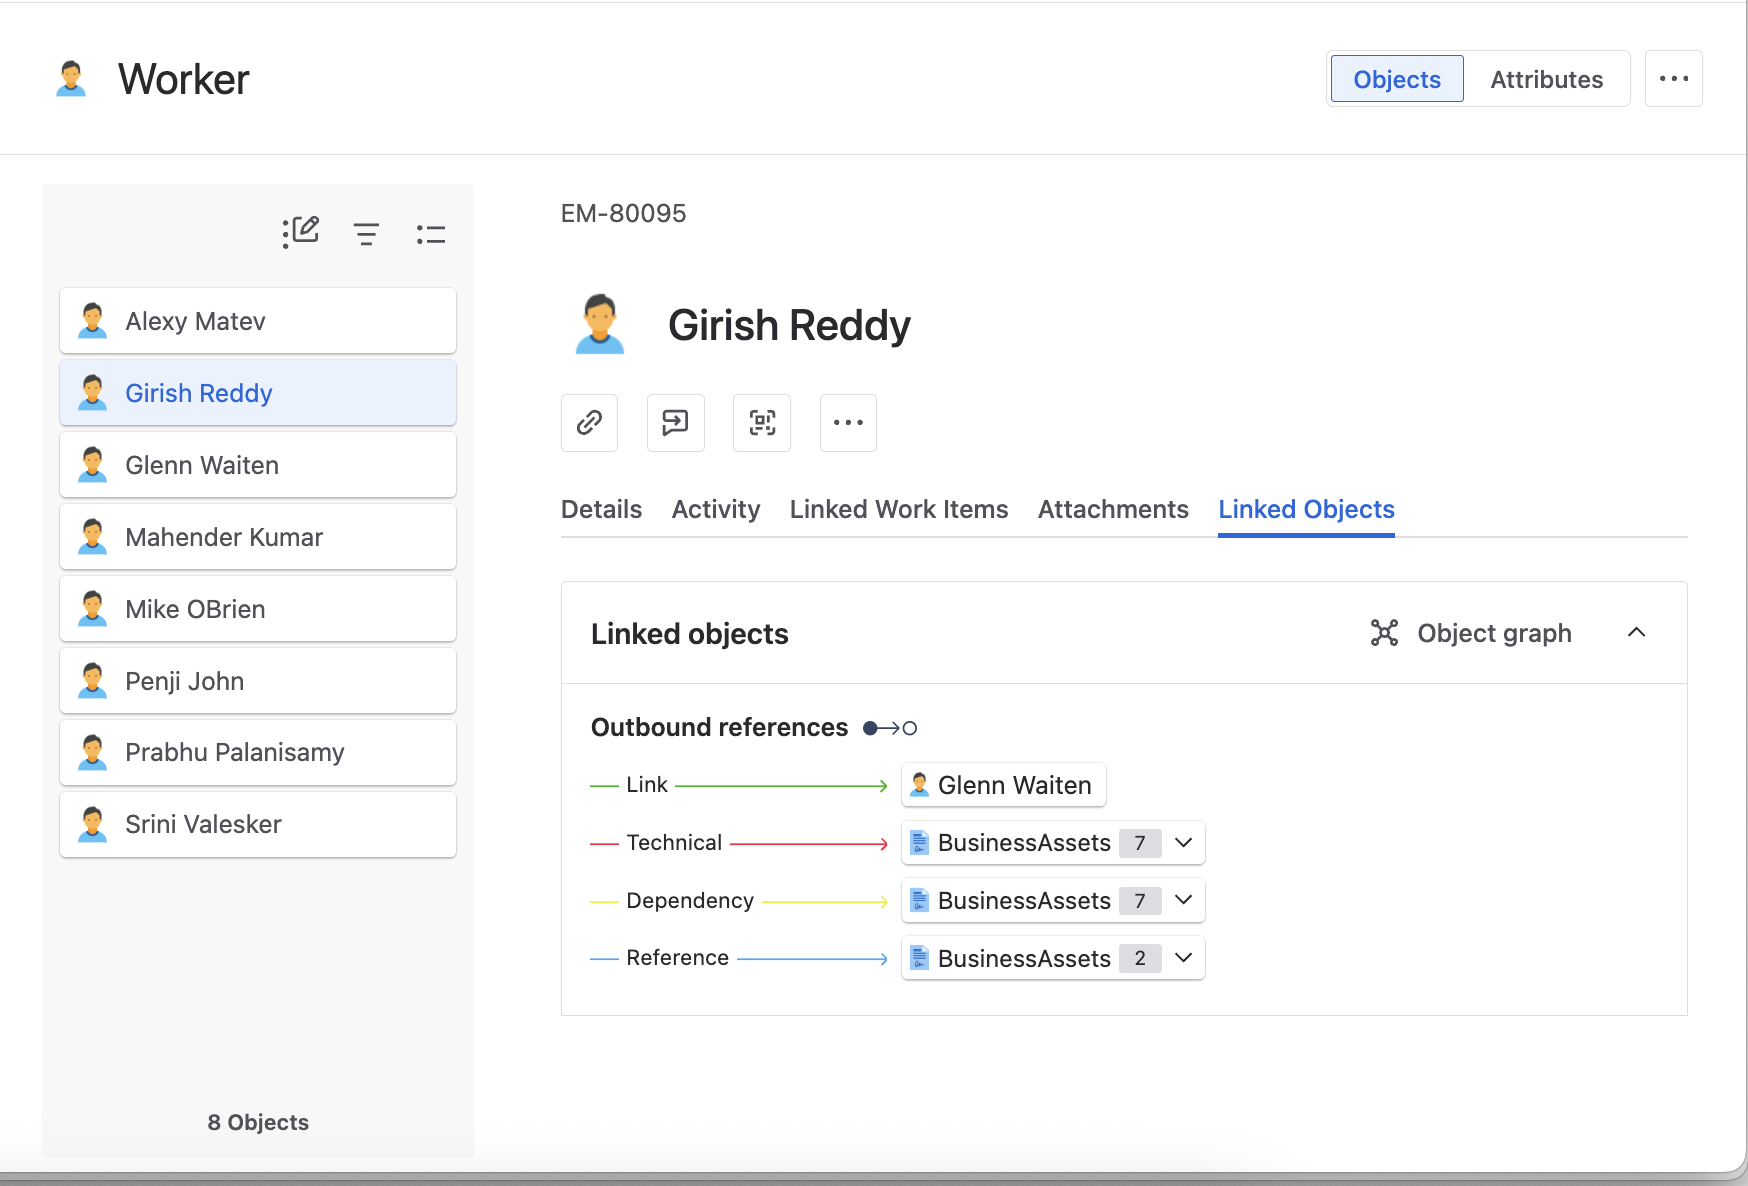This screenshot has height=1186, width=1748.
Task: Open the Activity tab
Action: (716, 509)
